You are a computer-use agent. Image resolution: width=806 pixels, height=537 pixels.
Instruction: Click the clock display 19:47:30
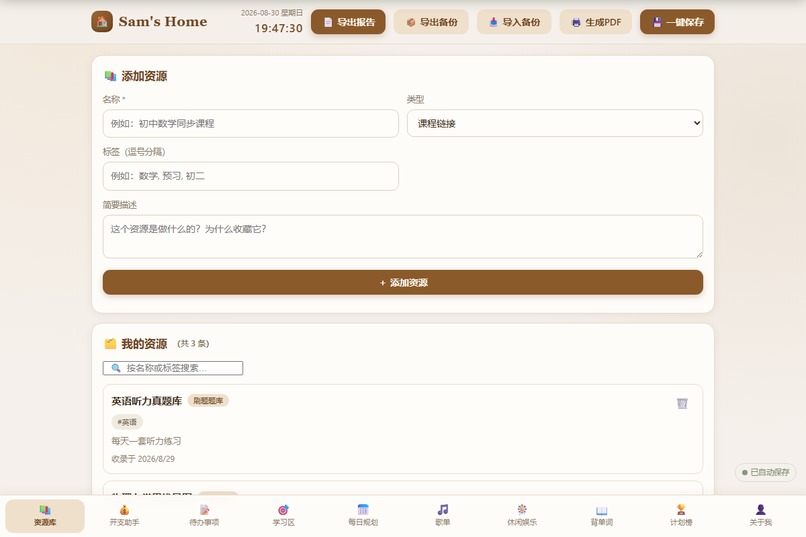(279, 28)
